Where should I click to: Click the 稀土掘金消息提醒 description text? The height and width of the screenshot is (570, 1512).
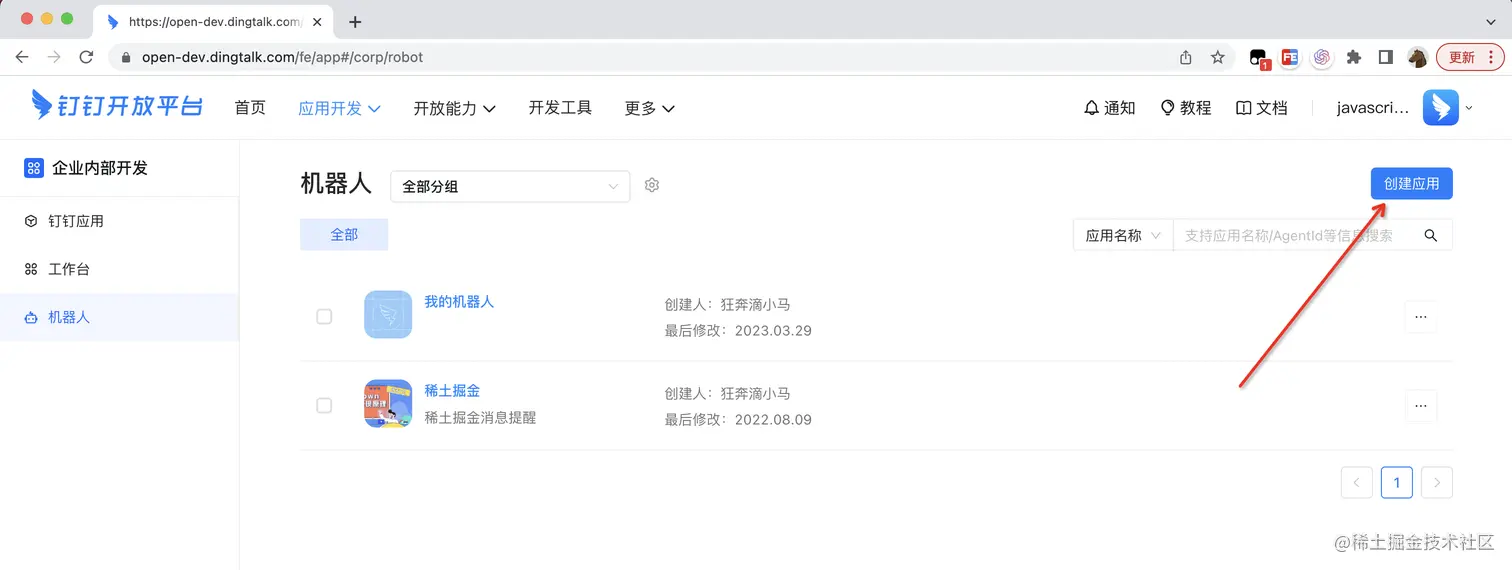[x=480, y=417]
